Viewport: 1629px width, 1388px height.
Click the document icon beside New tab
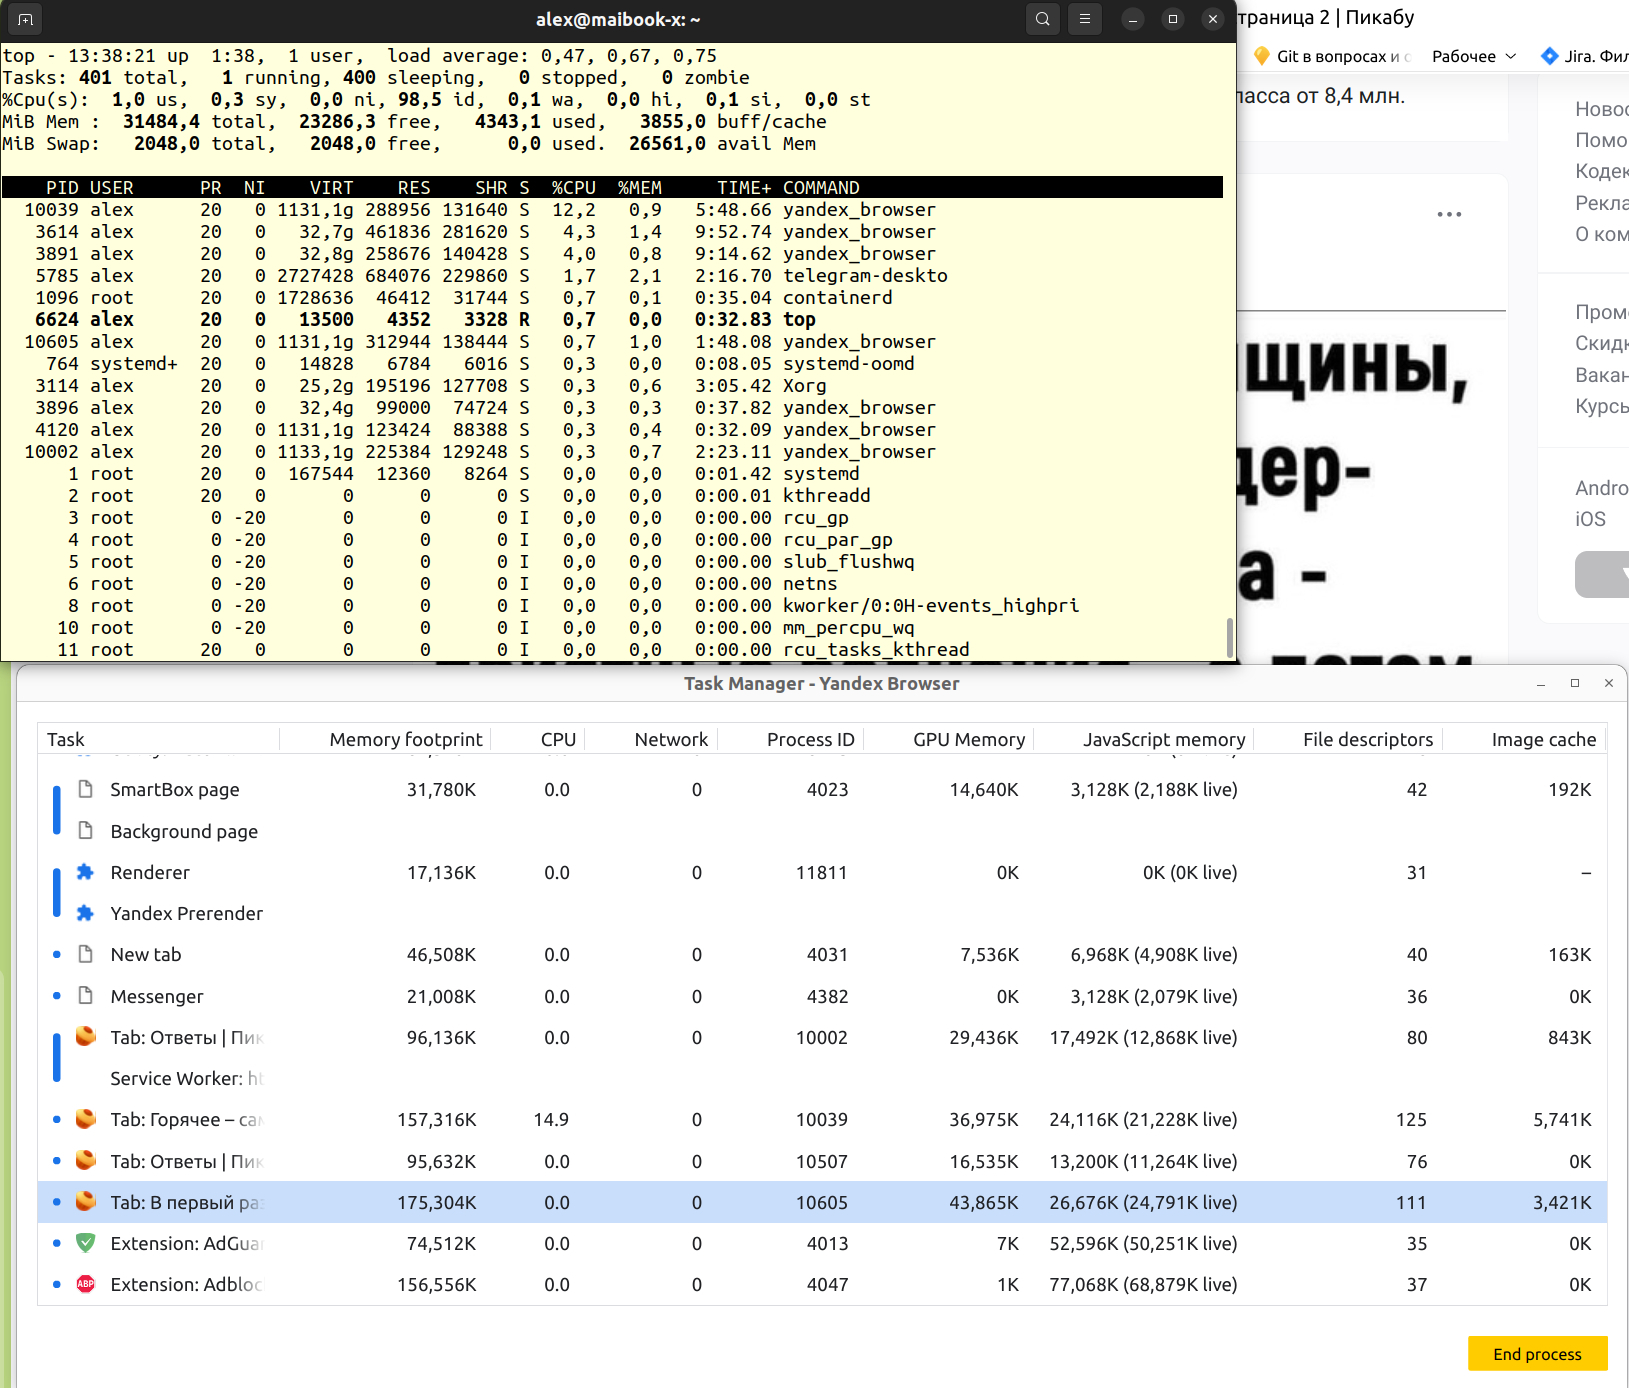point(86,954)
